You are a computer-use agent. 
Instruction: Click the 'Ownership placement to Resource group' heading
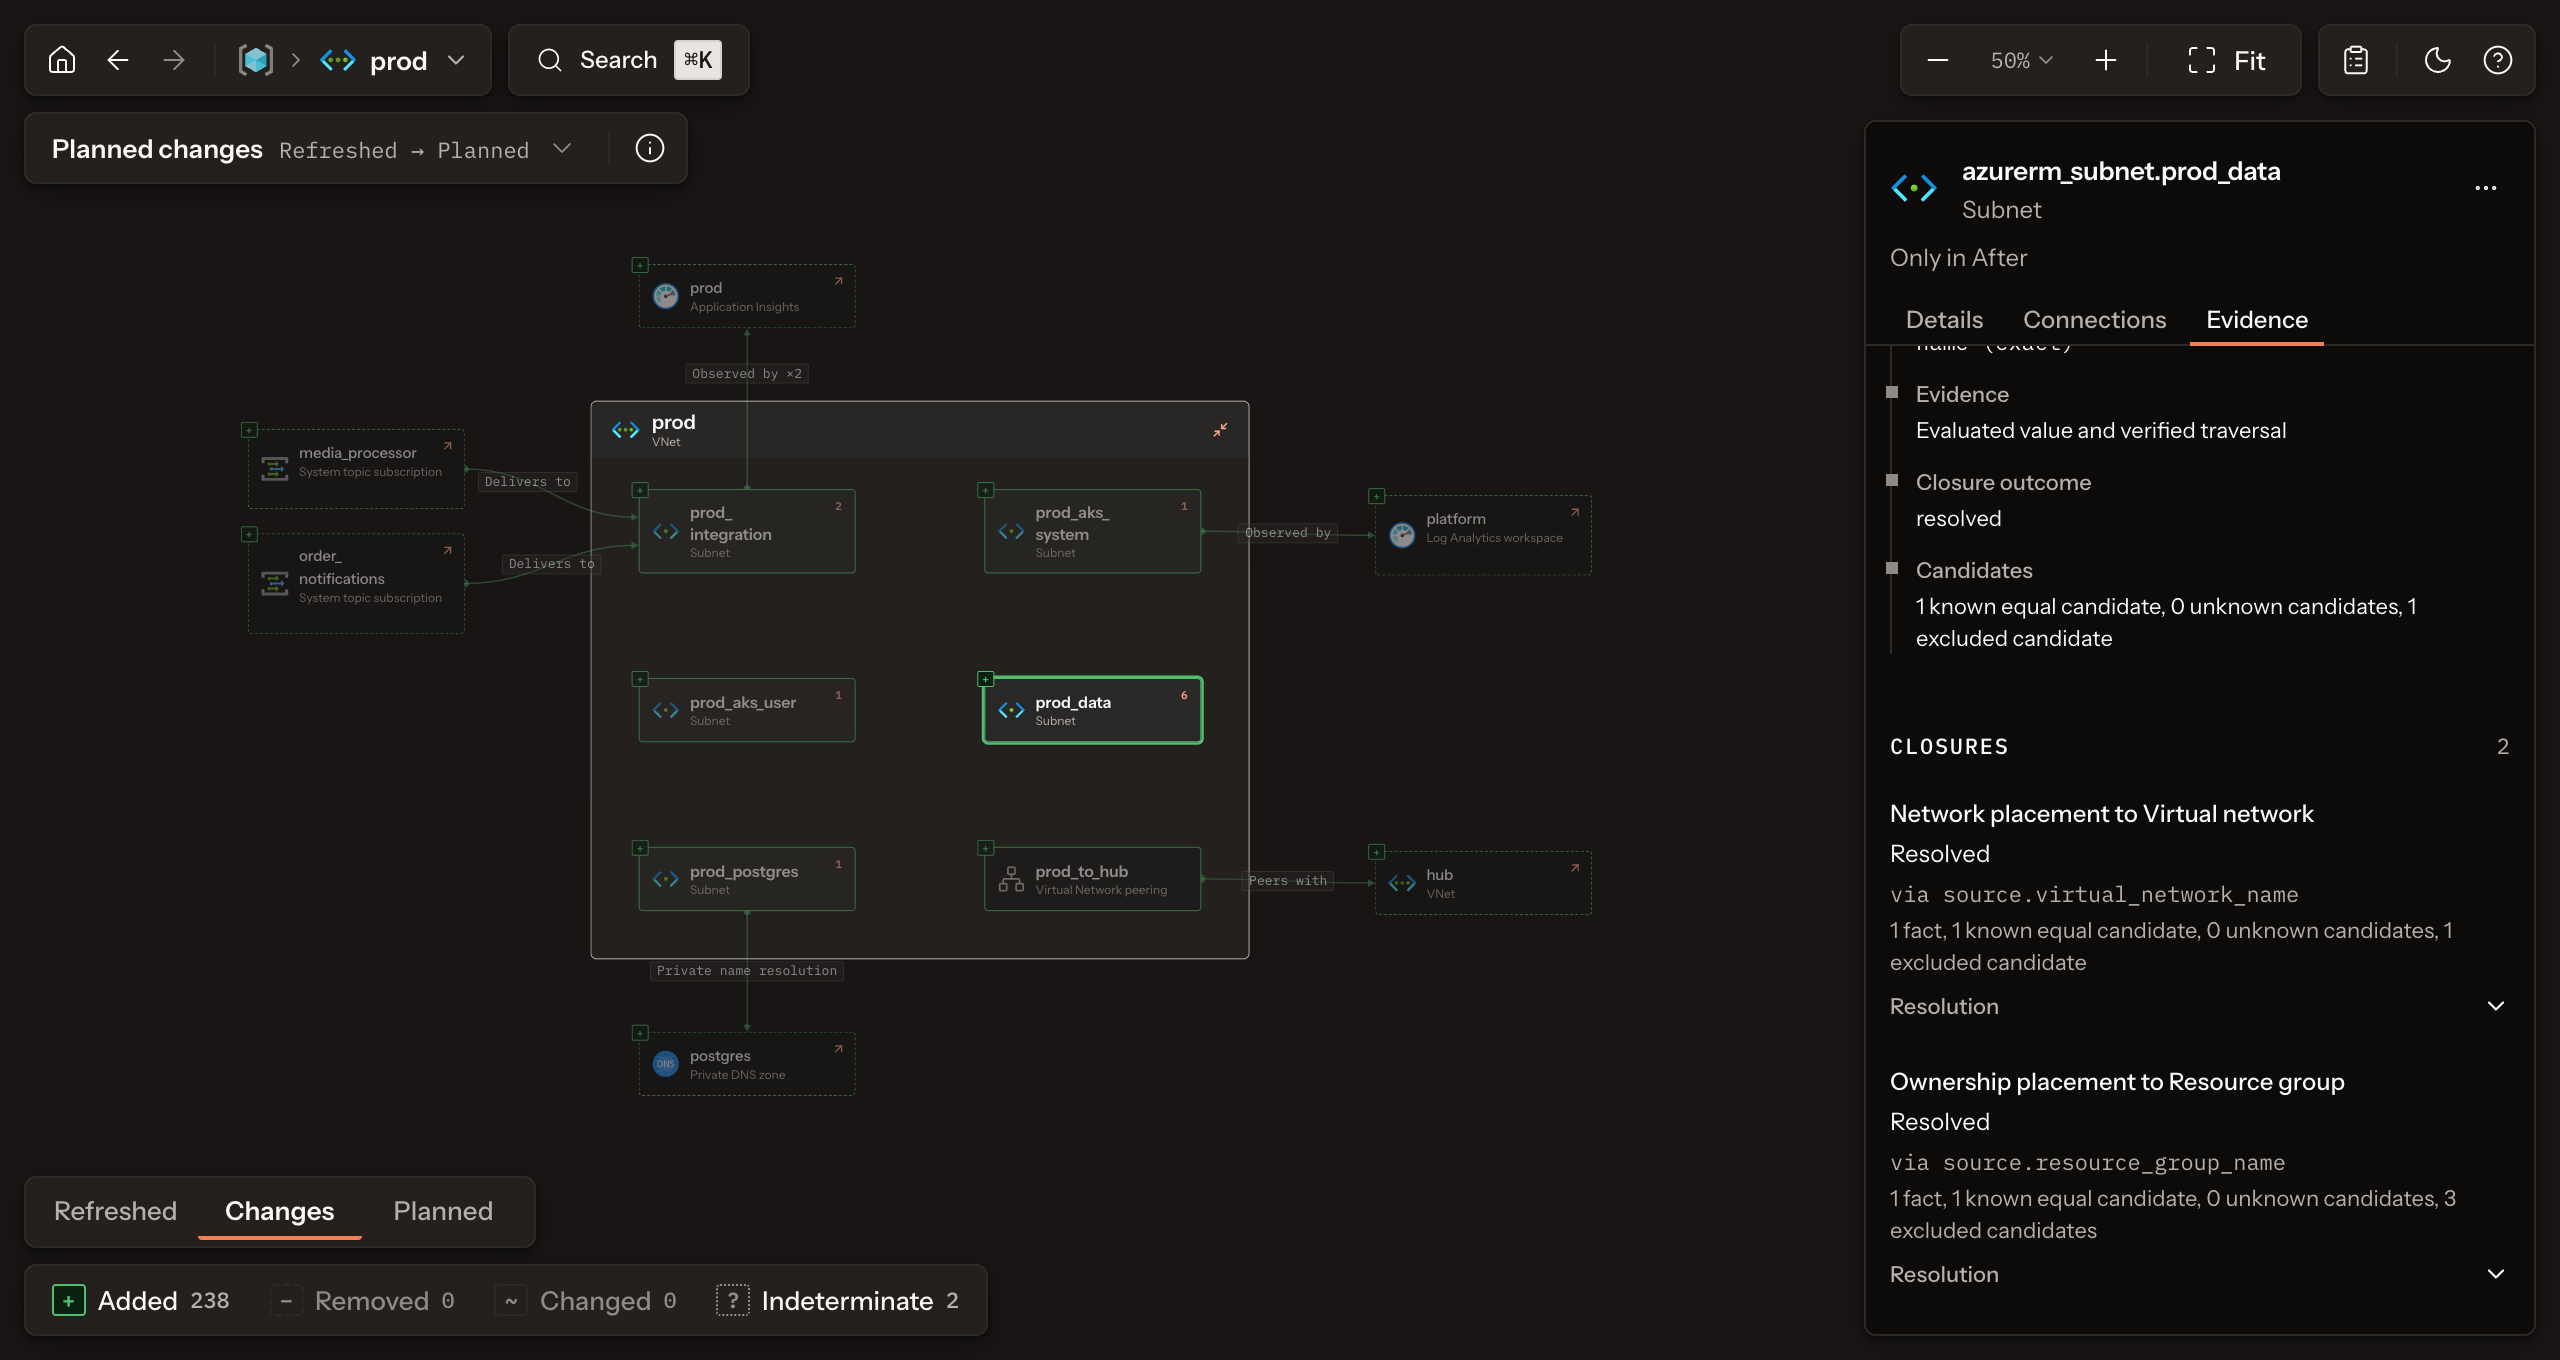[2117, 1082]
